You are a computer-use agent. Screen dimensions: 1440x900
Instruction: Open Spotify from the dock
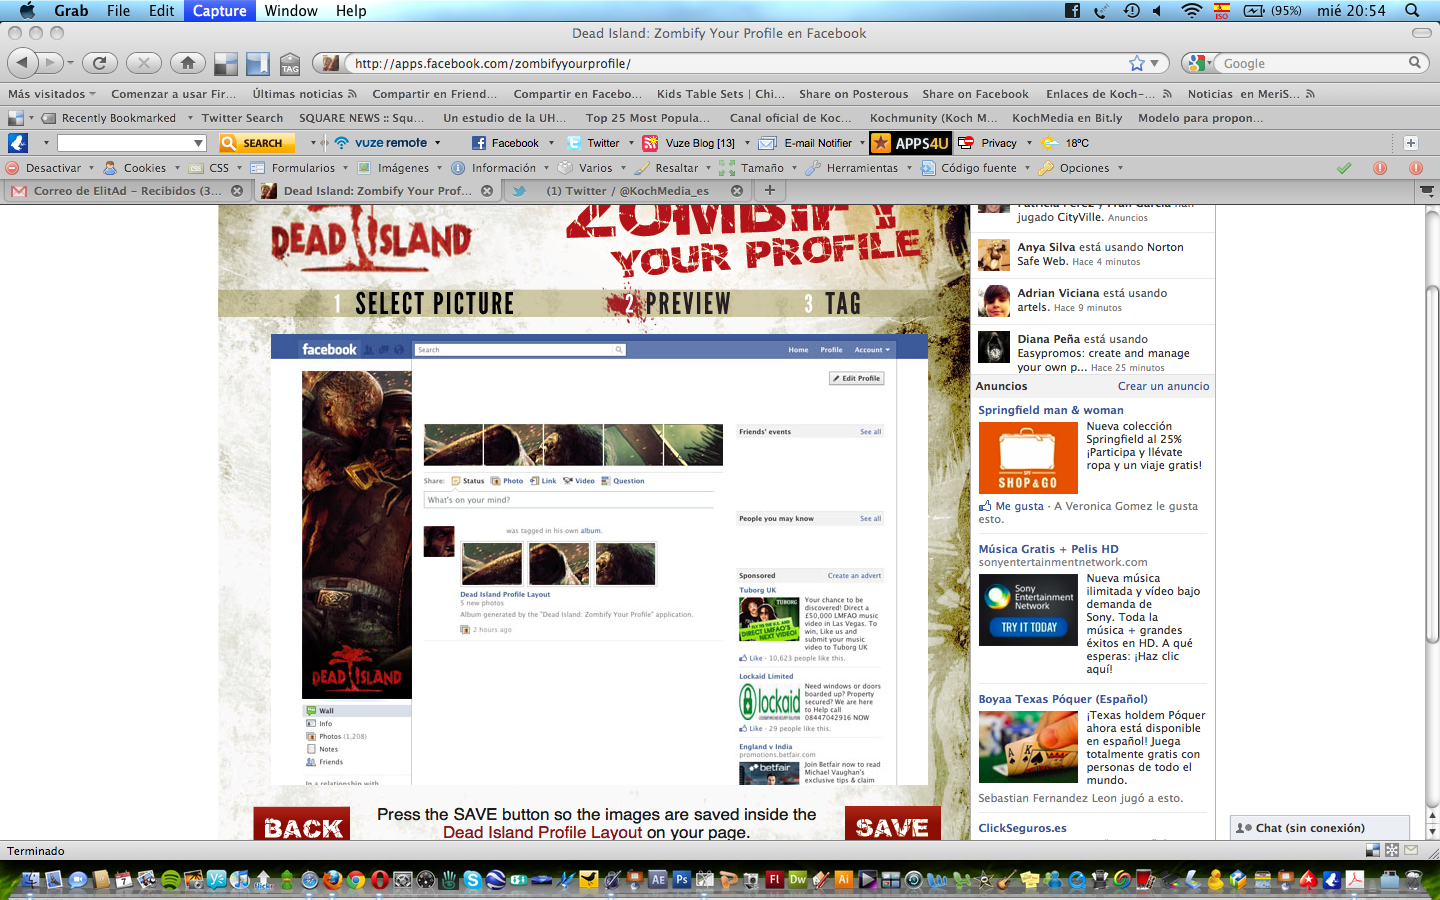coord(171,880)
